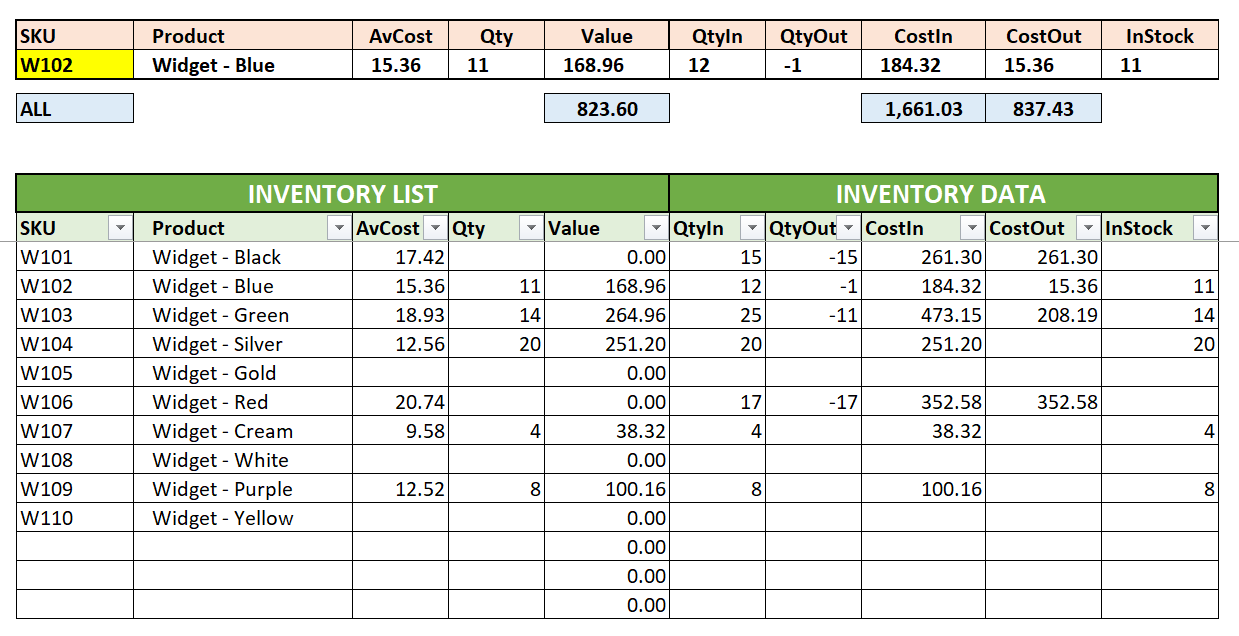Select the ALL summary cell
Image resolution: width=1239 pixels, height=636 pixels.
click(75, 107)
